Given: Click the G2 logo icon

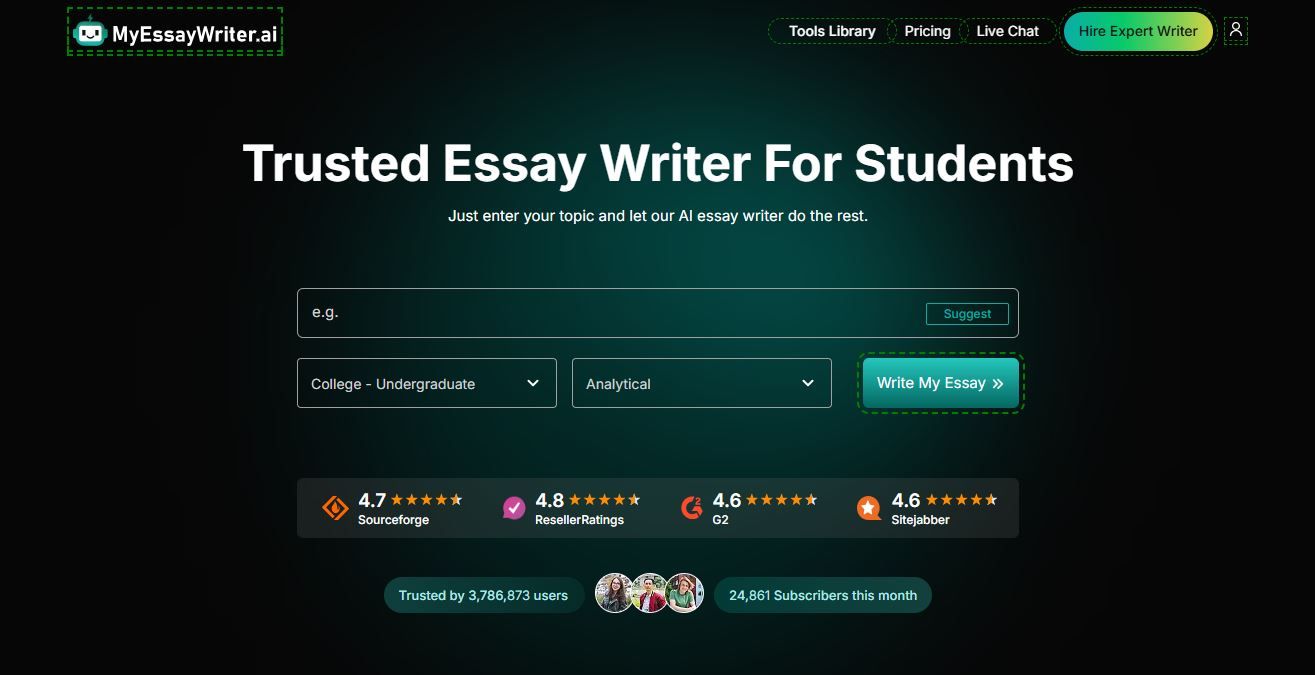Looking at the screenshot, I should click(692, 508).
